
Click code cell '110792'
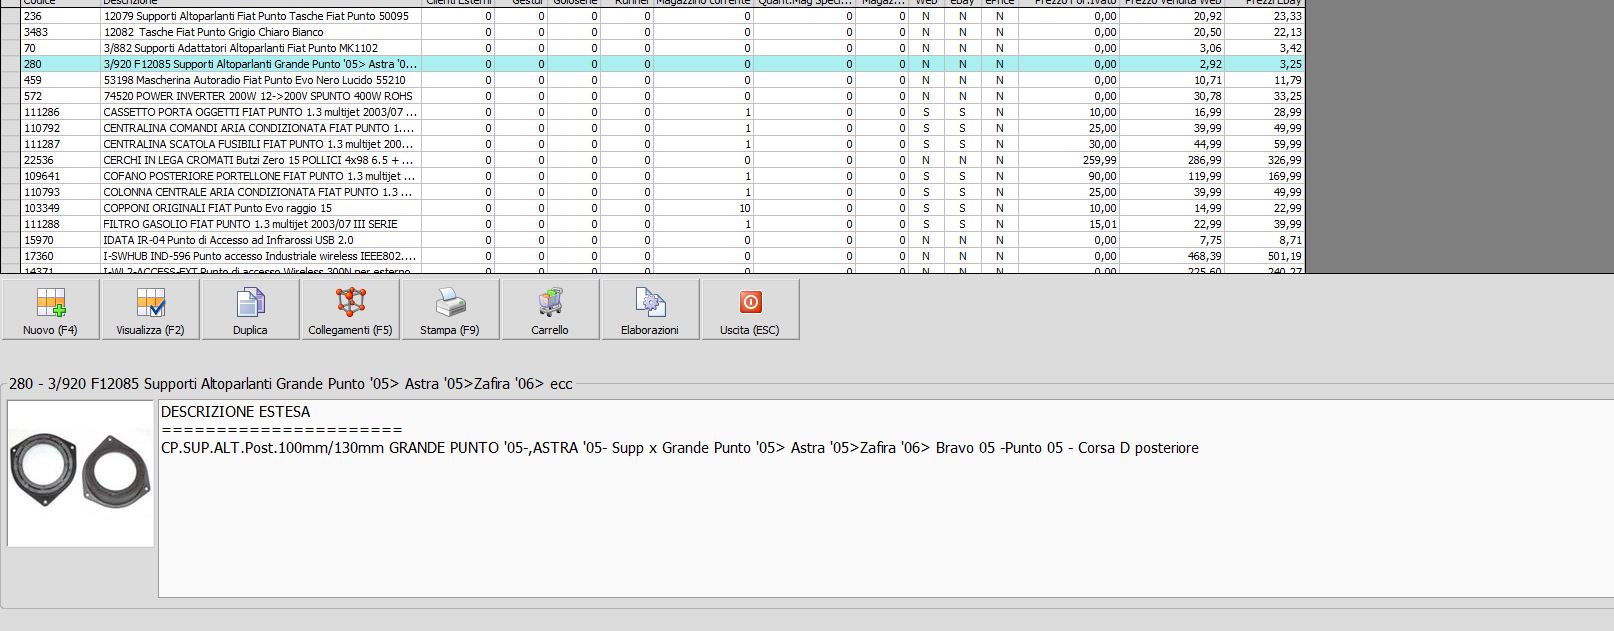click(61, 128)
